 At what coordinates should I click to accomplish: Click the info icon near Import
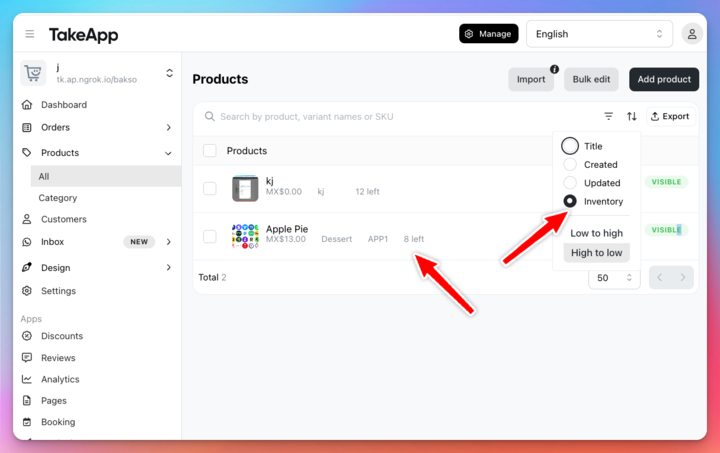[555, 69]
